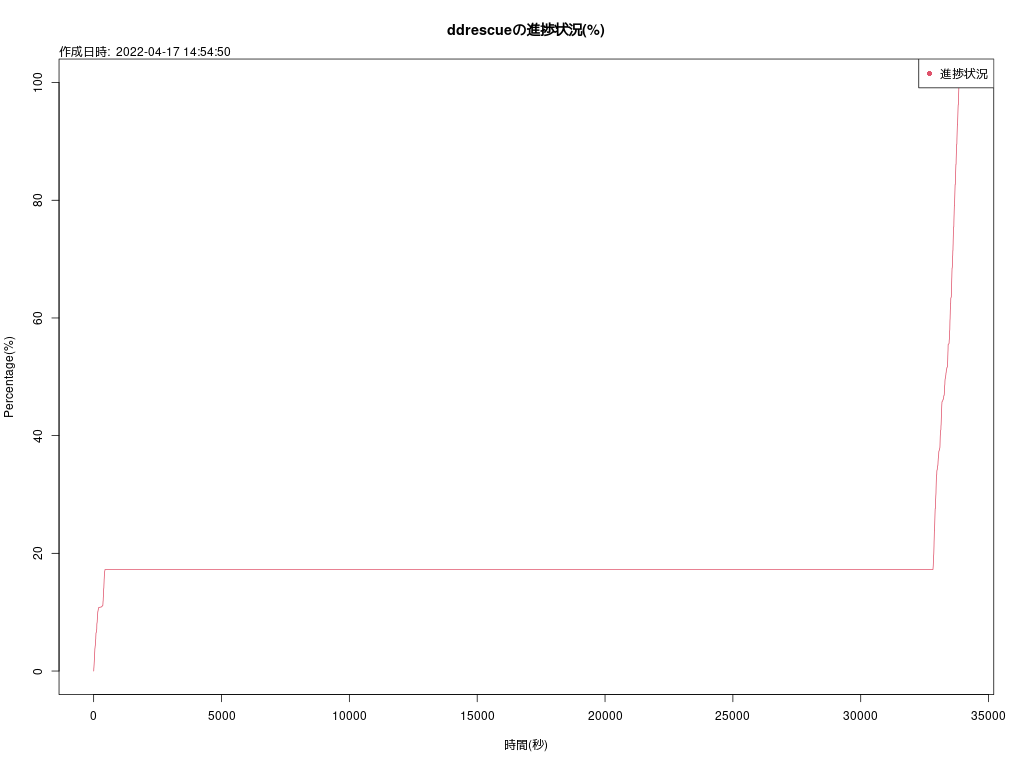Click the x-axis tick value 0
Image resolution: width=1024 pixels, height=768 pixels.
[x=93, y=716]
